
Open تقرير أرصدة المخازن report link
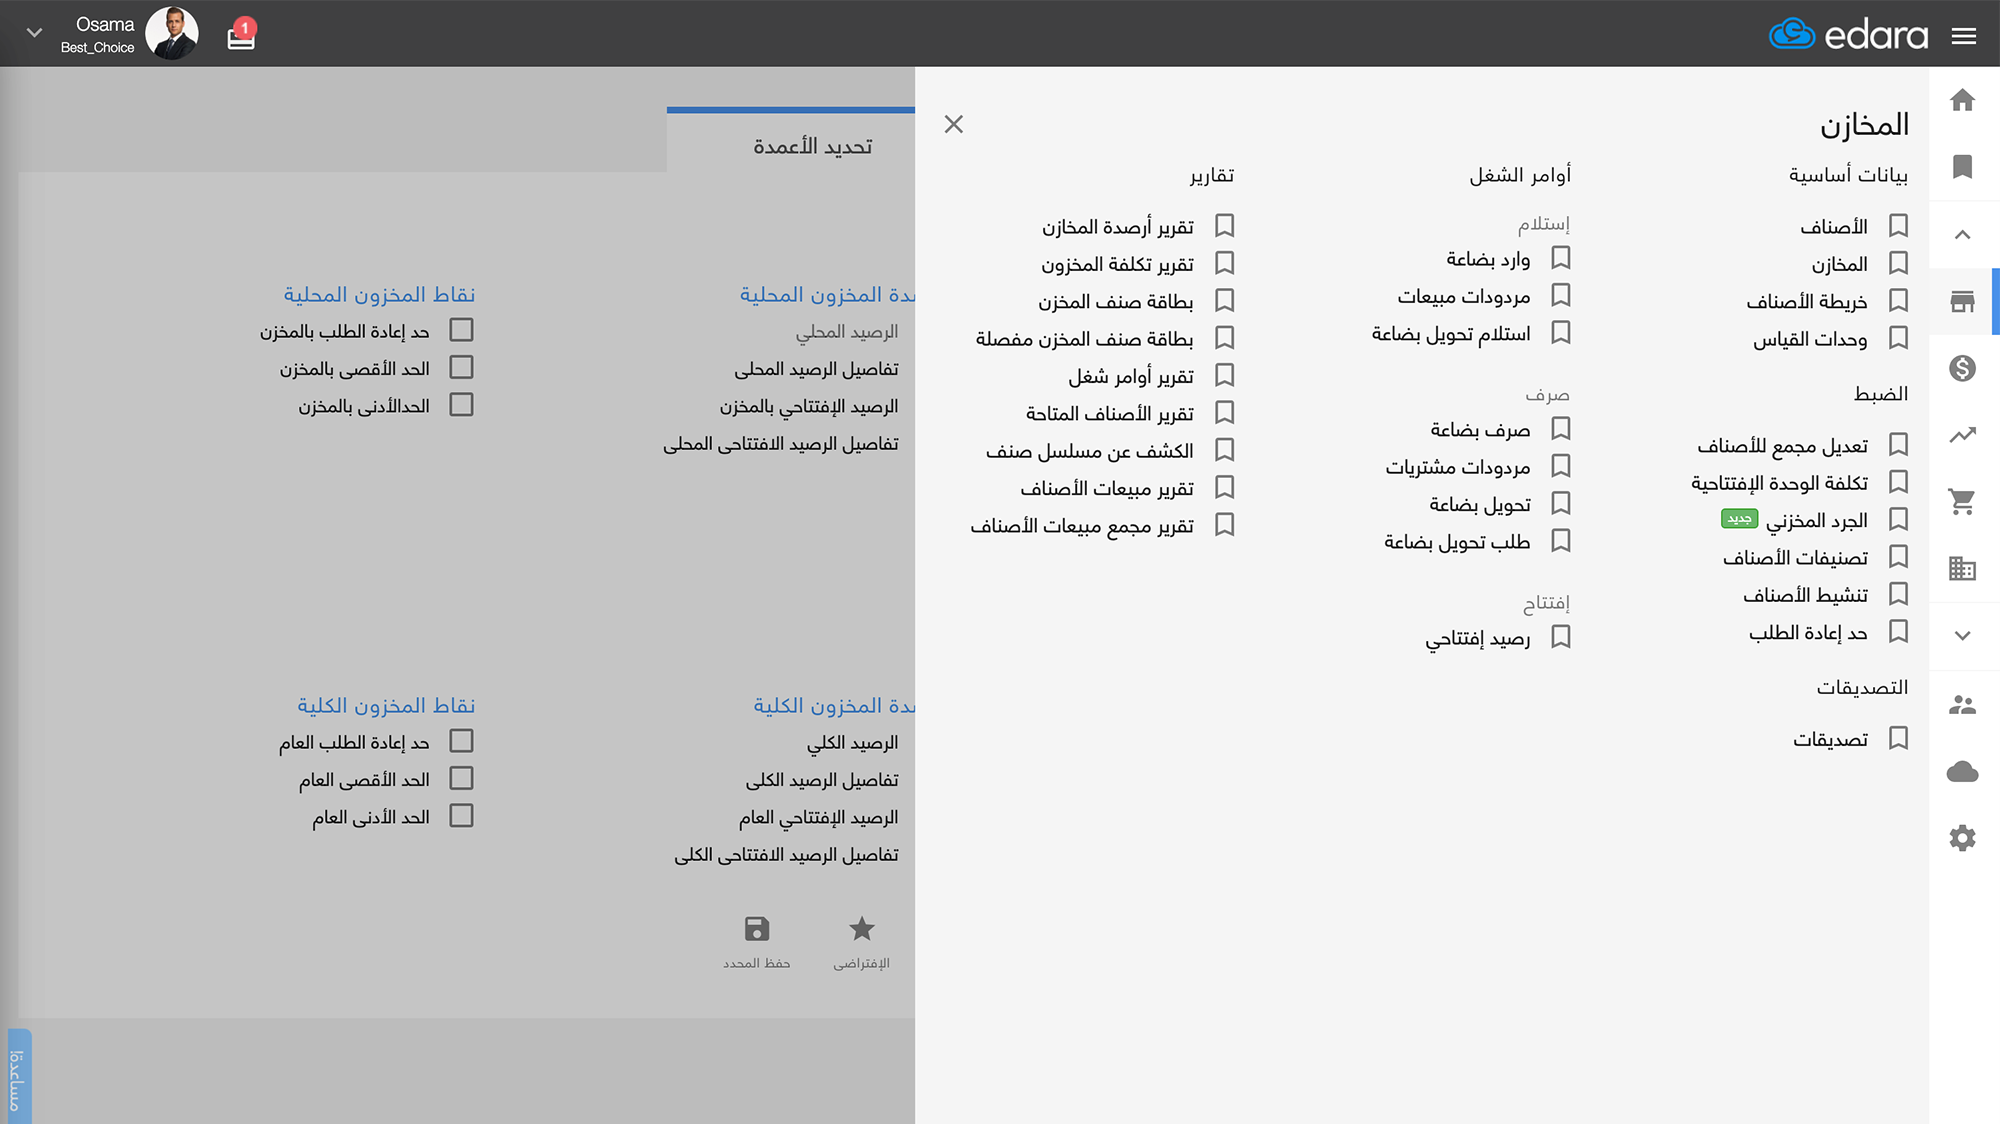point(1117,227)
